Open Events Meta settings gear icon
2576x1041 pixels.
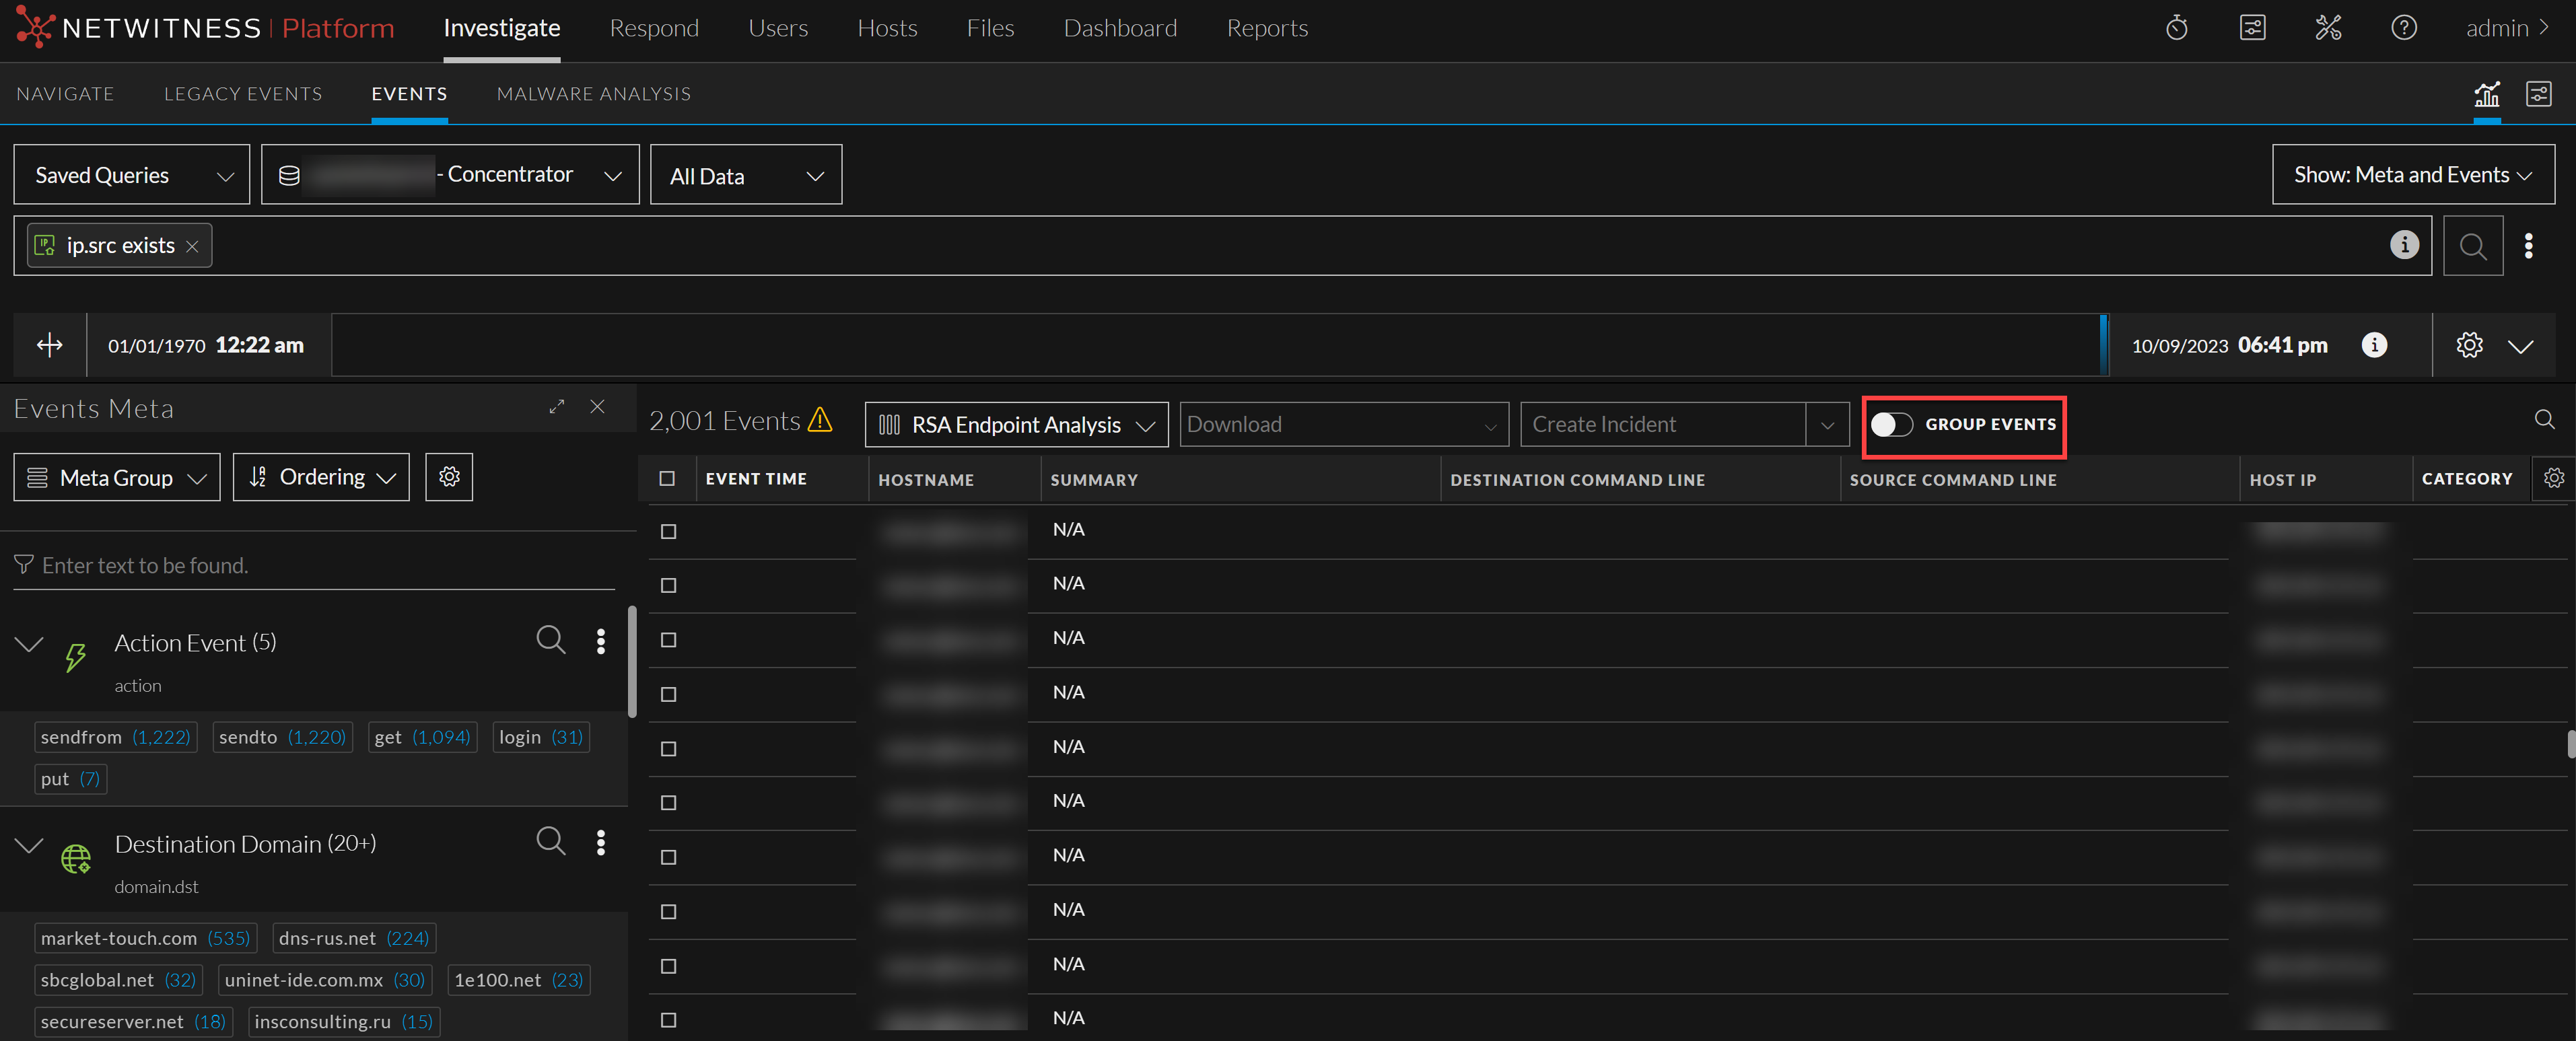pos(449,477)
